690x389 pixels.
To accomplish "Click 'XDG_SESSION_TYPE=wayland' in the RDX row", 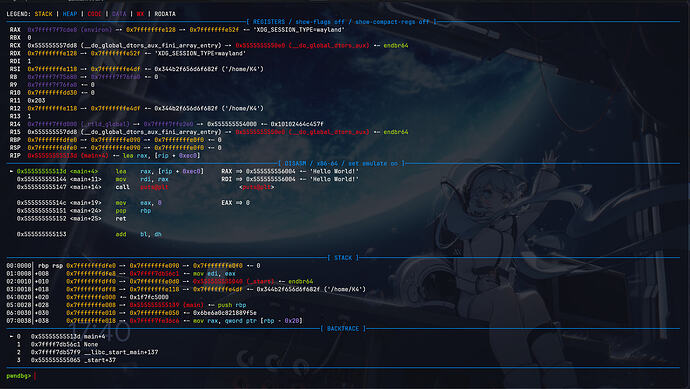I will tap(200, 53).
